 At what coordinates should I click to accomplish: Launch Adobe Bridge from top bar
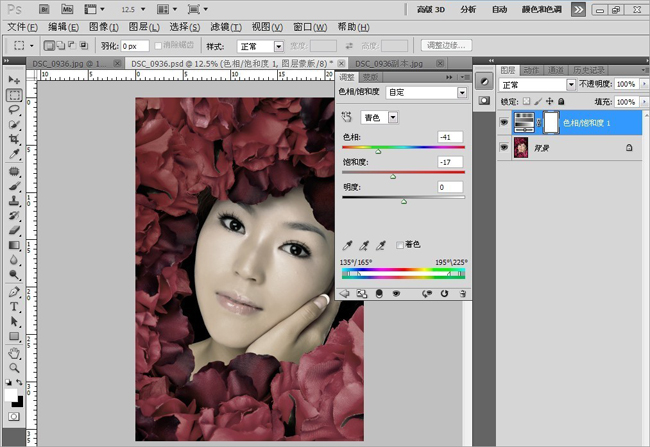coord(44,9)
